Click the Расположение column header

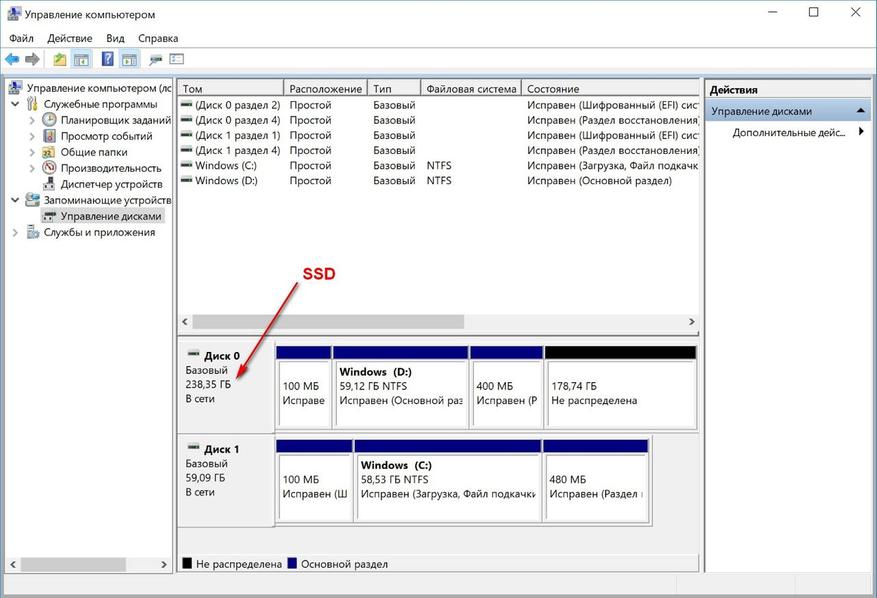[326, 88]
